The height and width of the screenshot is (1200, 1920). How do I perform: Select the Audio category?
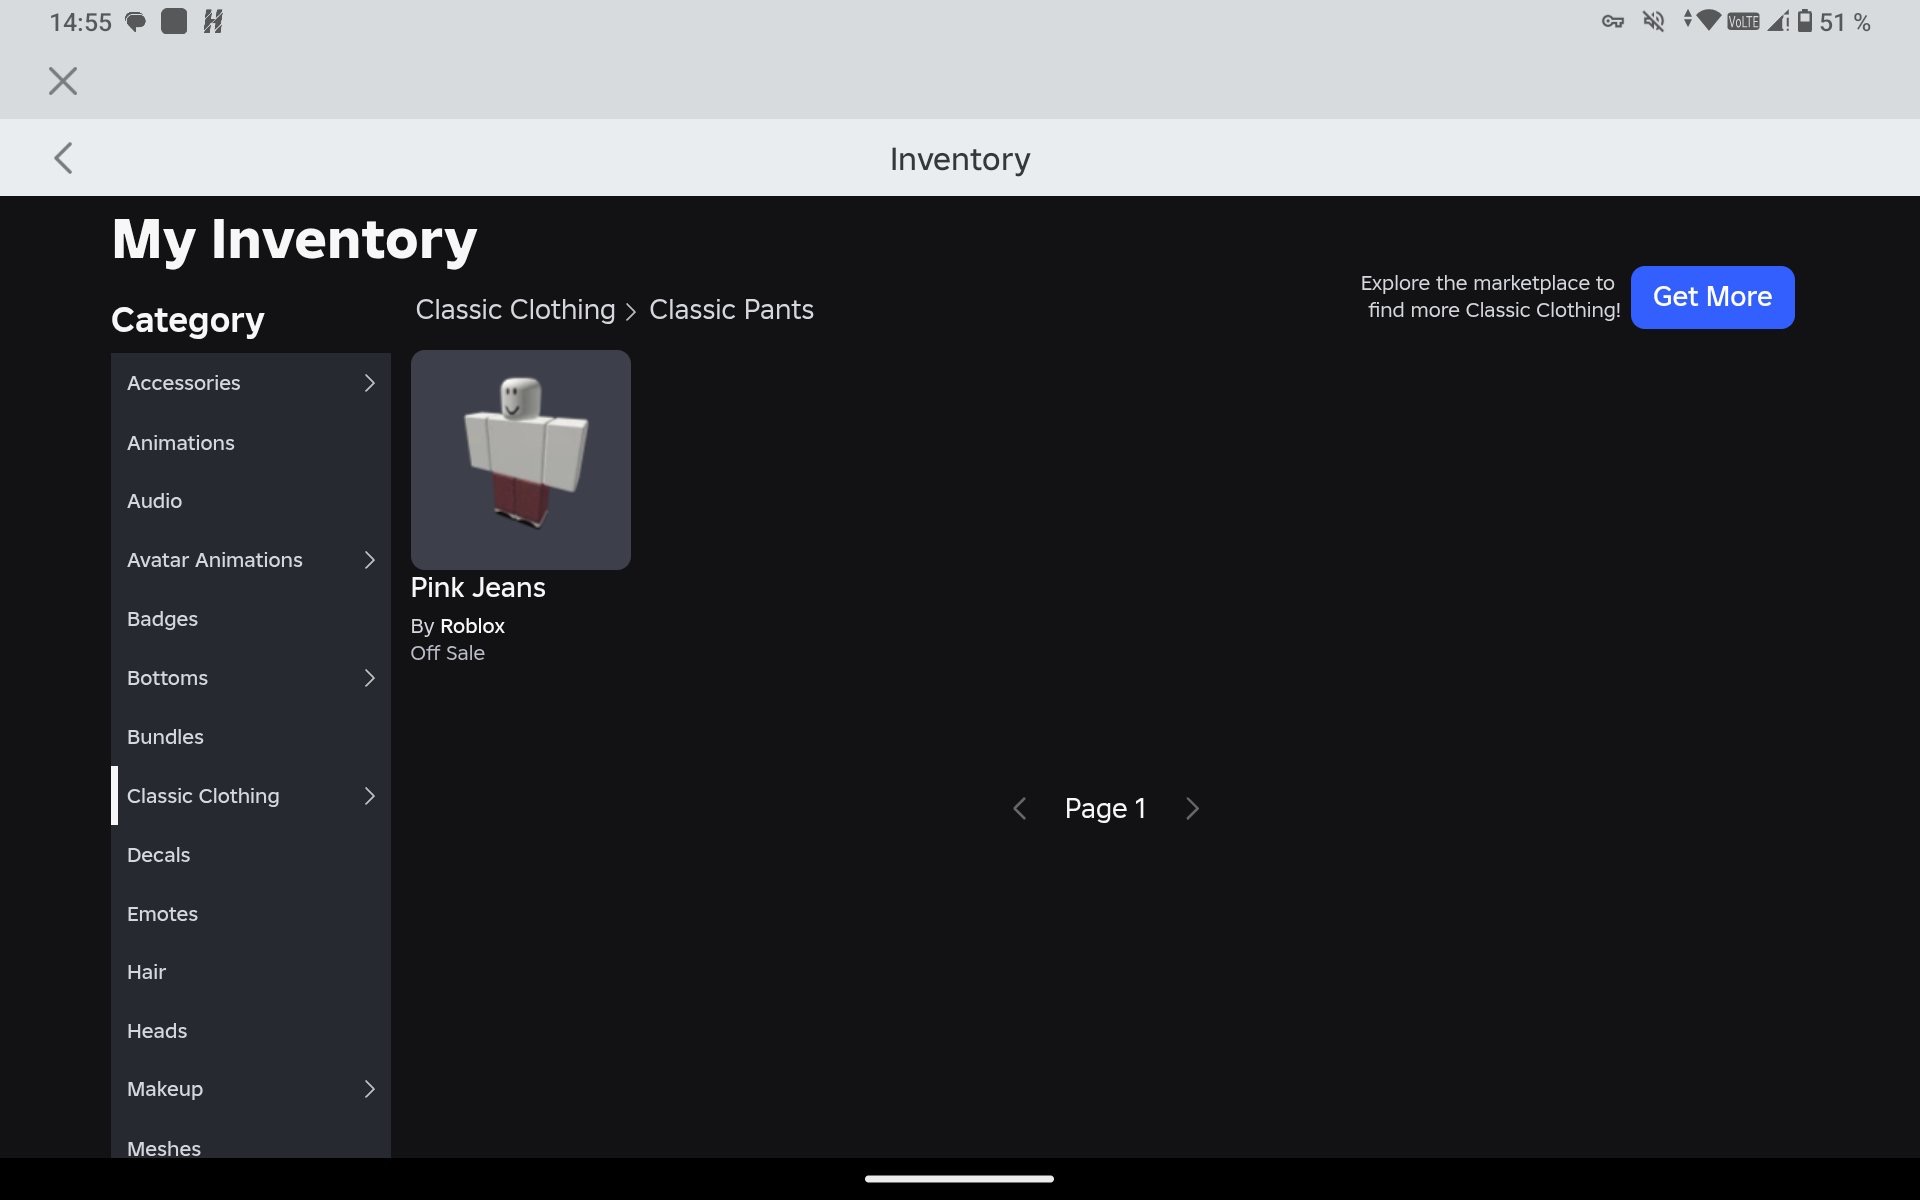(x=251, y=501)
